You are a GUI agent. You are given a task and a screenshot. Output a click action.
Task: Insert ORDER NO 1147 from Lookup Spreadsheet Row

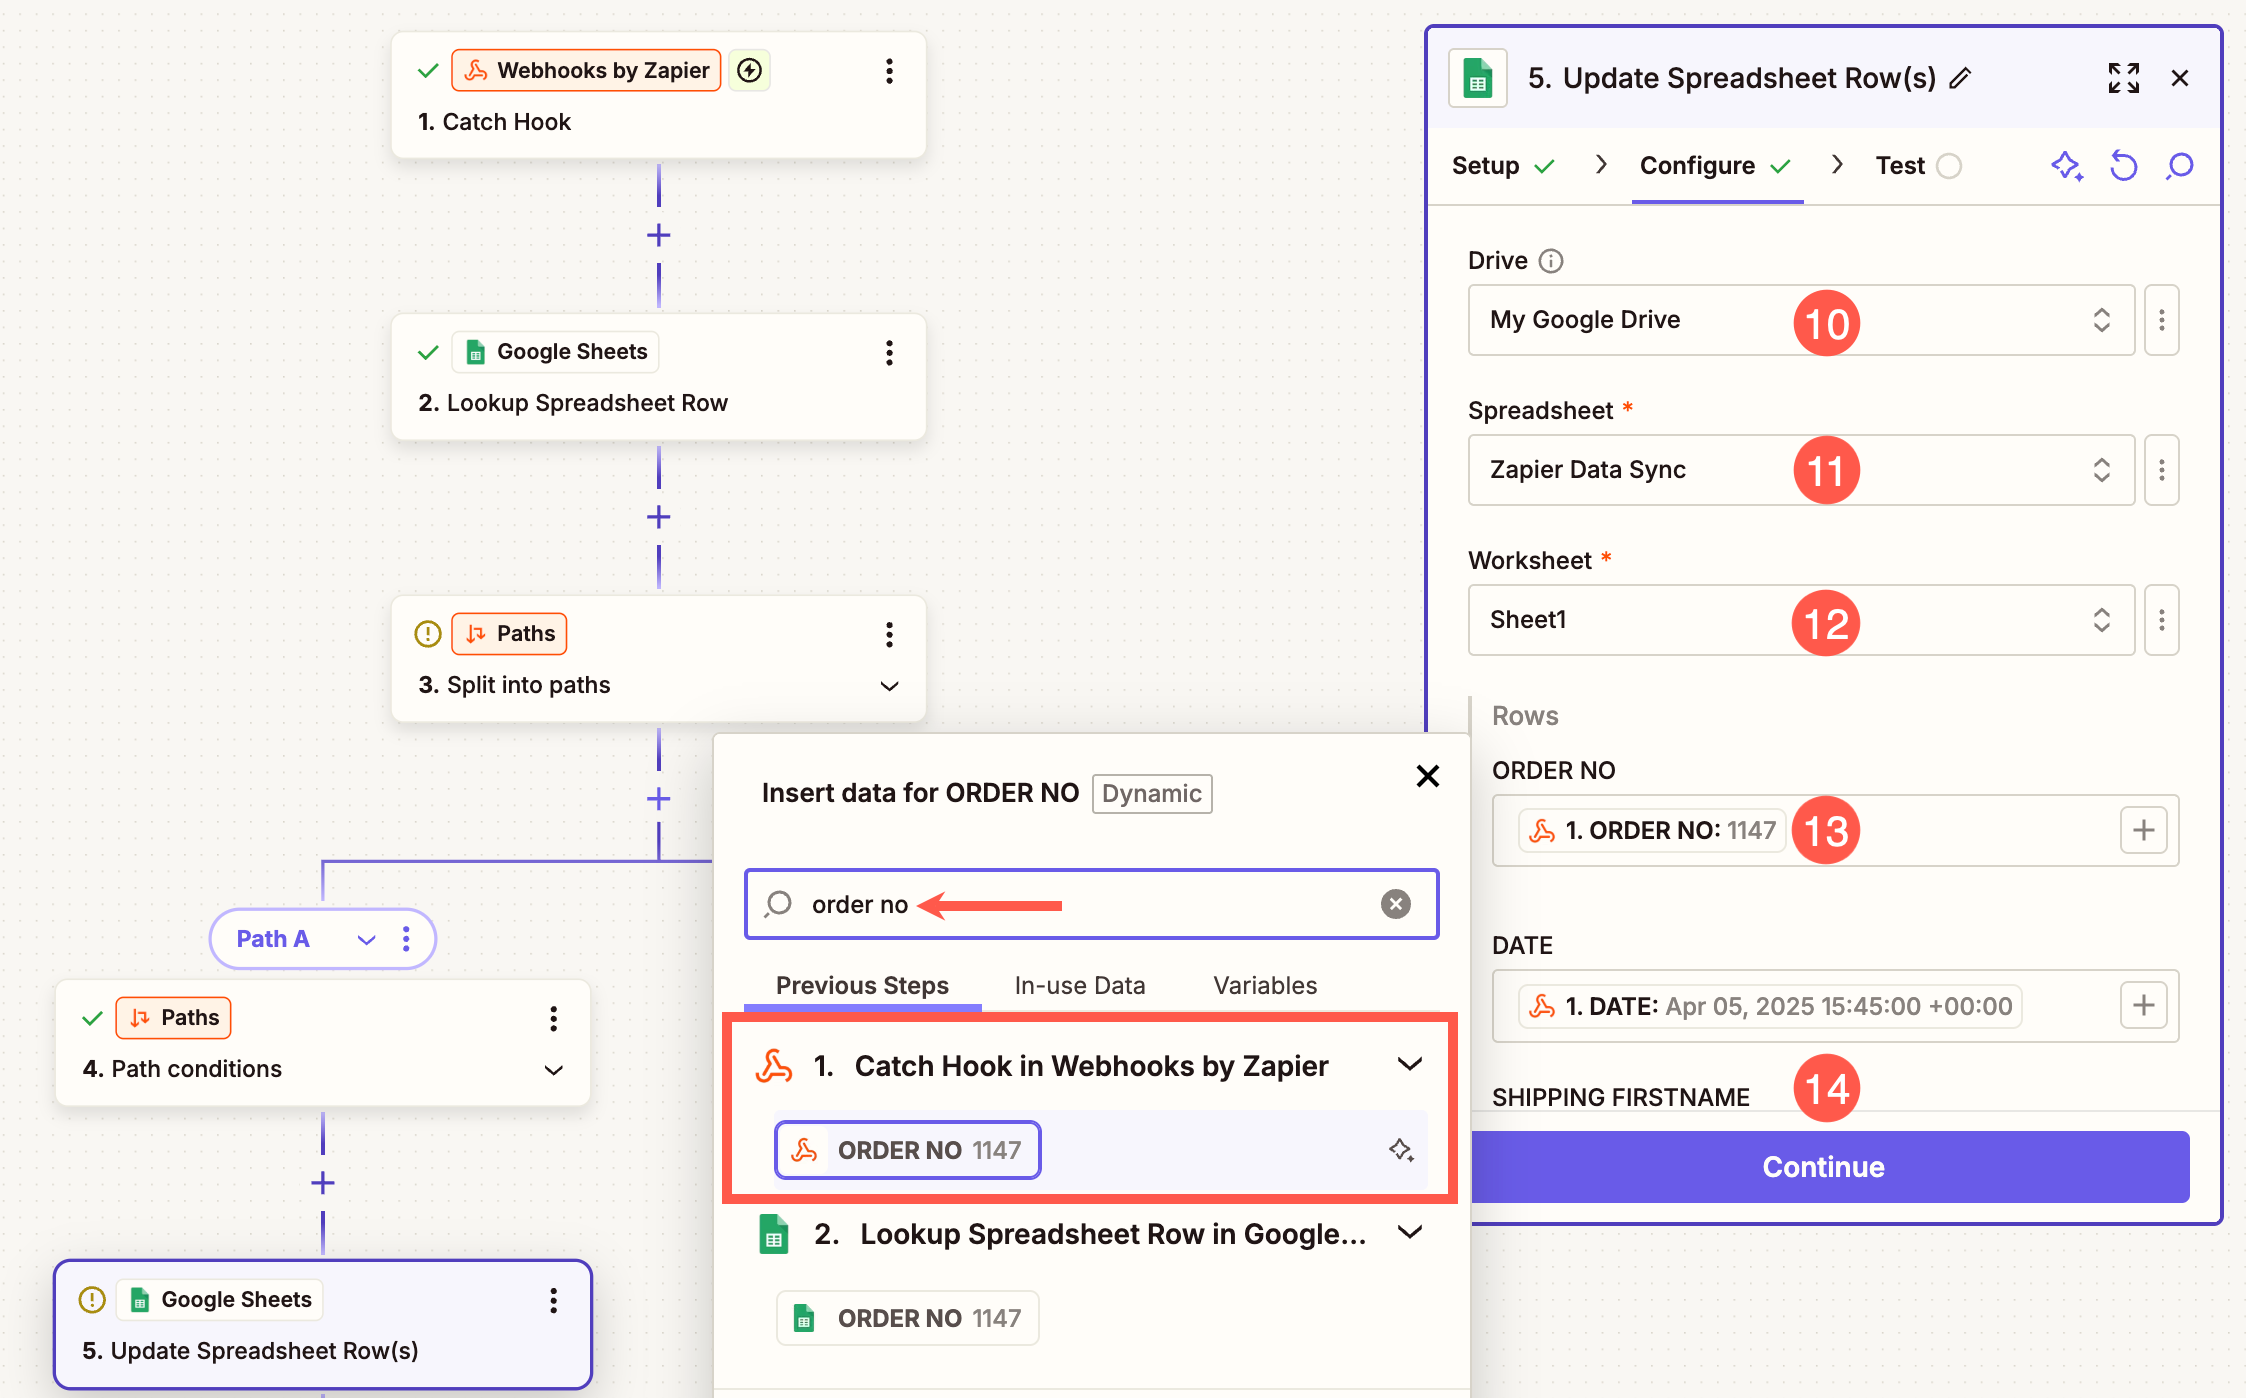[908, 1318]
